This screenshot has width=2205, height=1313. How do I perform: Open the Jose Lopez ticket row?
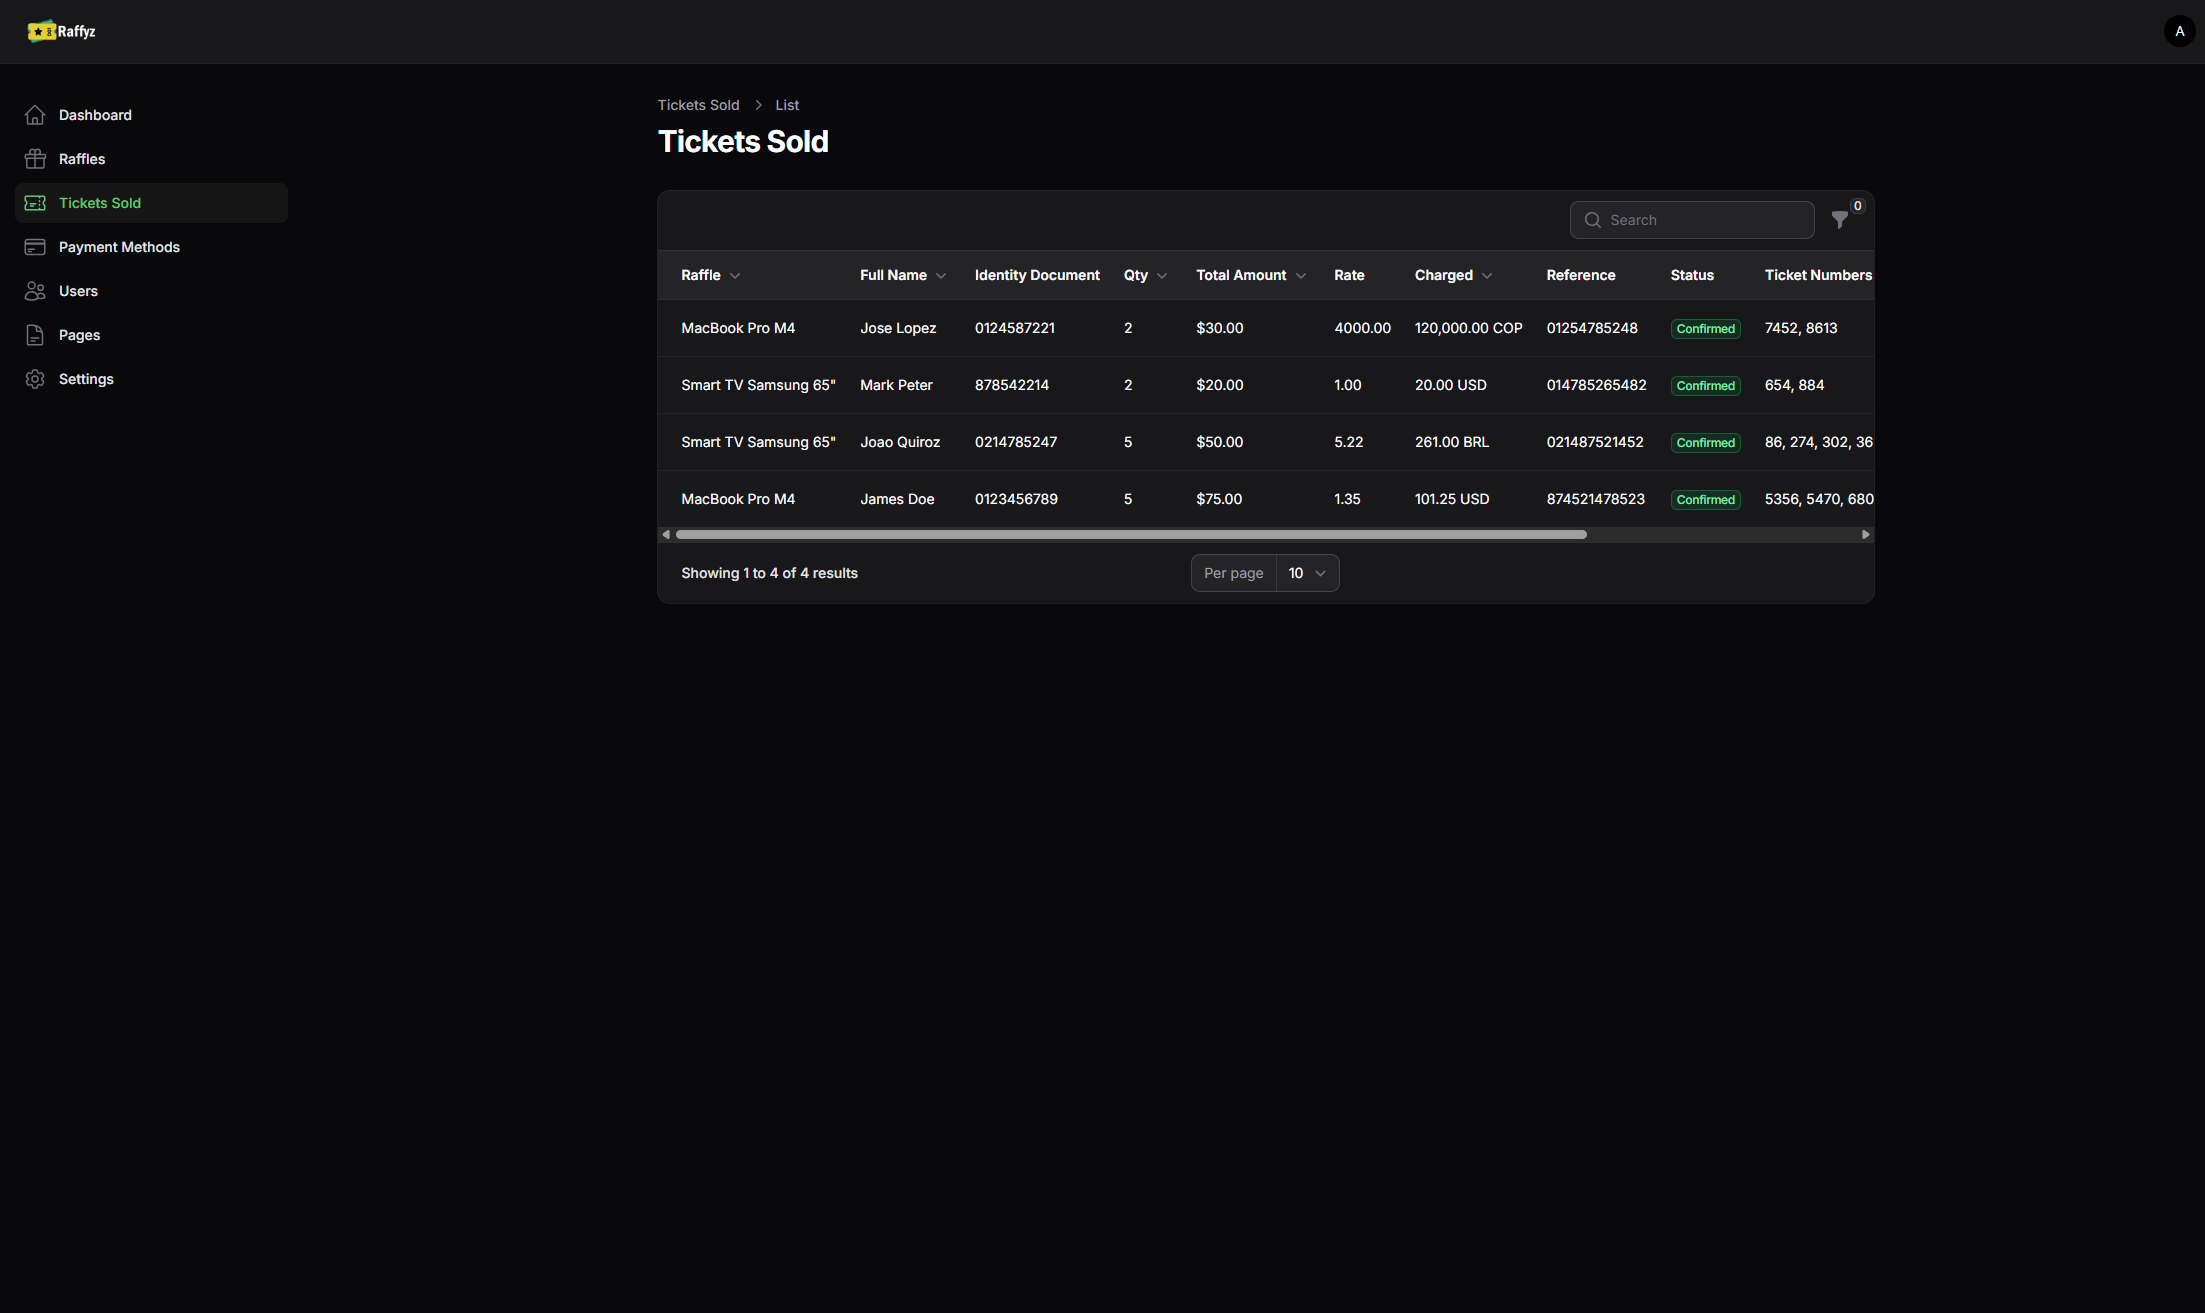tap(898, 328)
